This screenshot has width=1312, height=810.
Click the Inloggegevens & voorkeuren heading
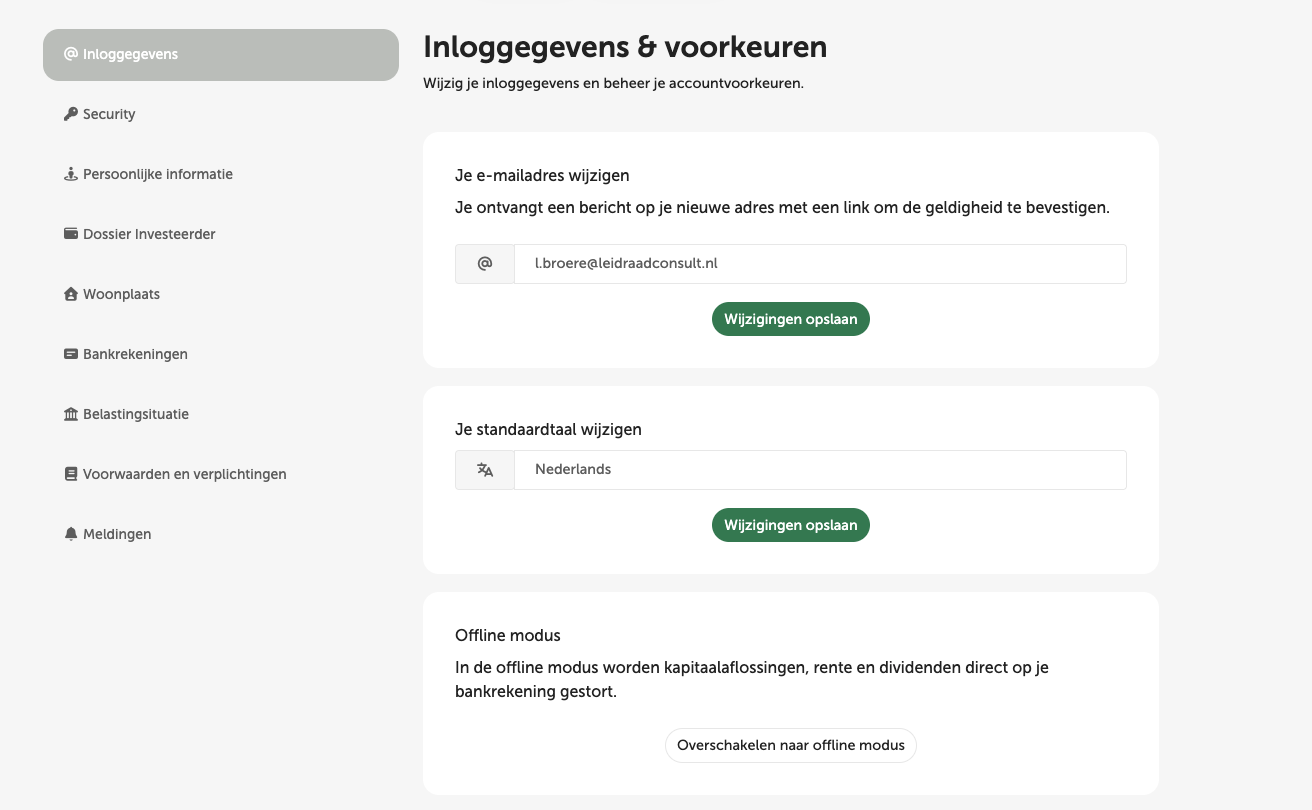click(x=625, y=47)
